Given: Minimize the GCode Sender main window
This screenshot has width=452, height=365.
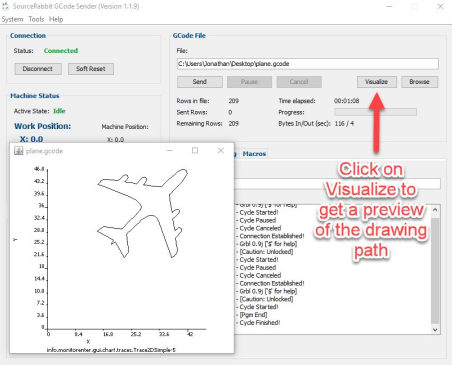Looking at the screenshot, I should pos(389,6).
